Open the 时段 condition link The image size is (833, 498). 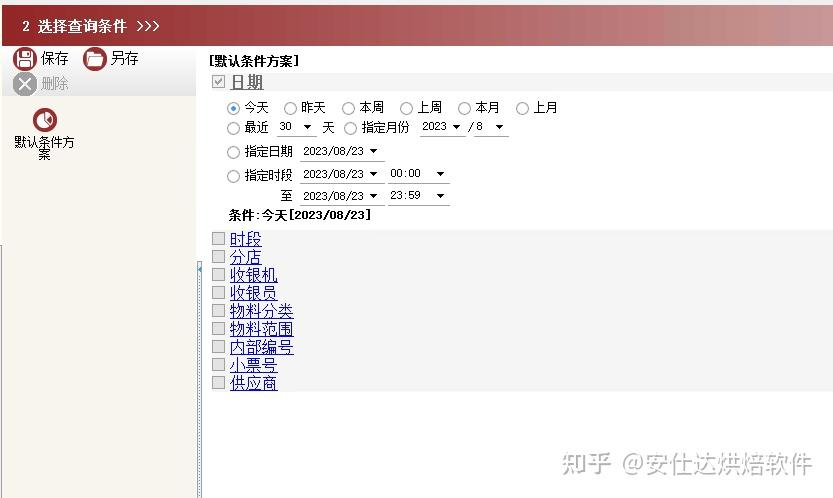(x=245, y=239)
